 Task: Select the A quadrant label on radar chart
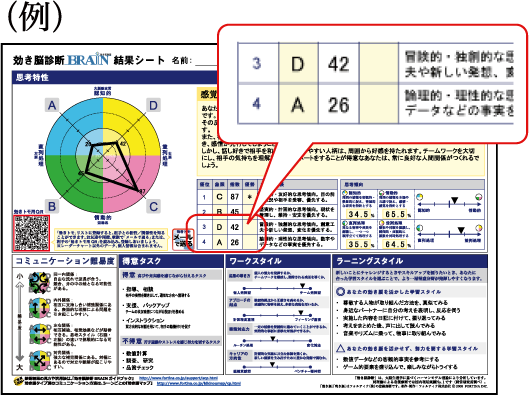click(52, 105)
